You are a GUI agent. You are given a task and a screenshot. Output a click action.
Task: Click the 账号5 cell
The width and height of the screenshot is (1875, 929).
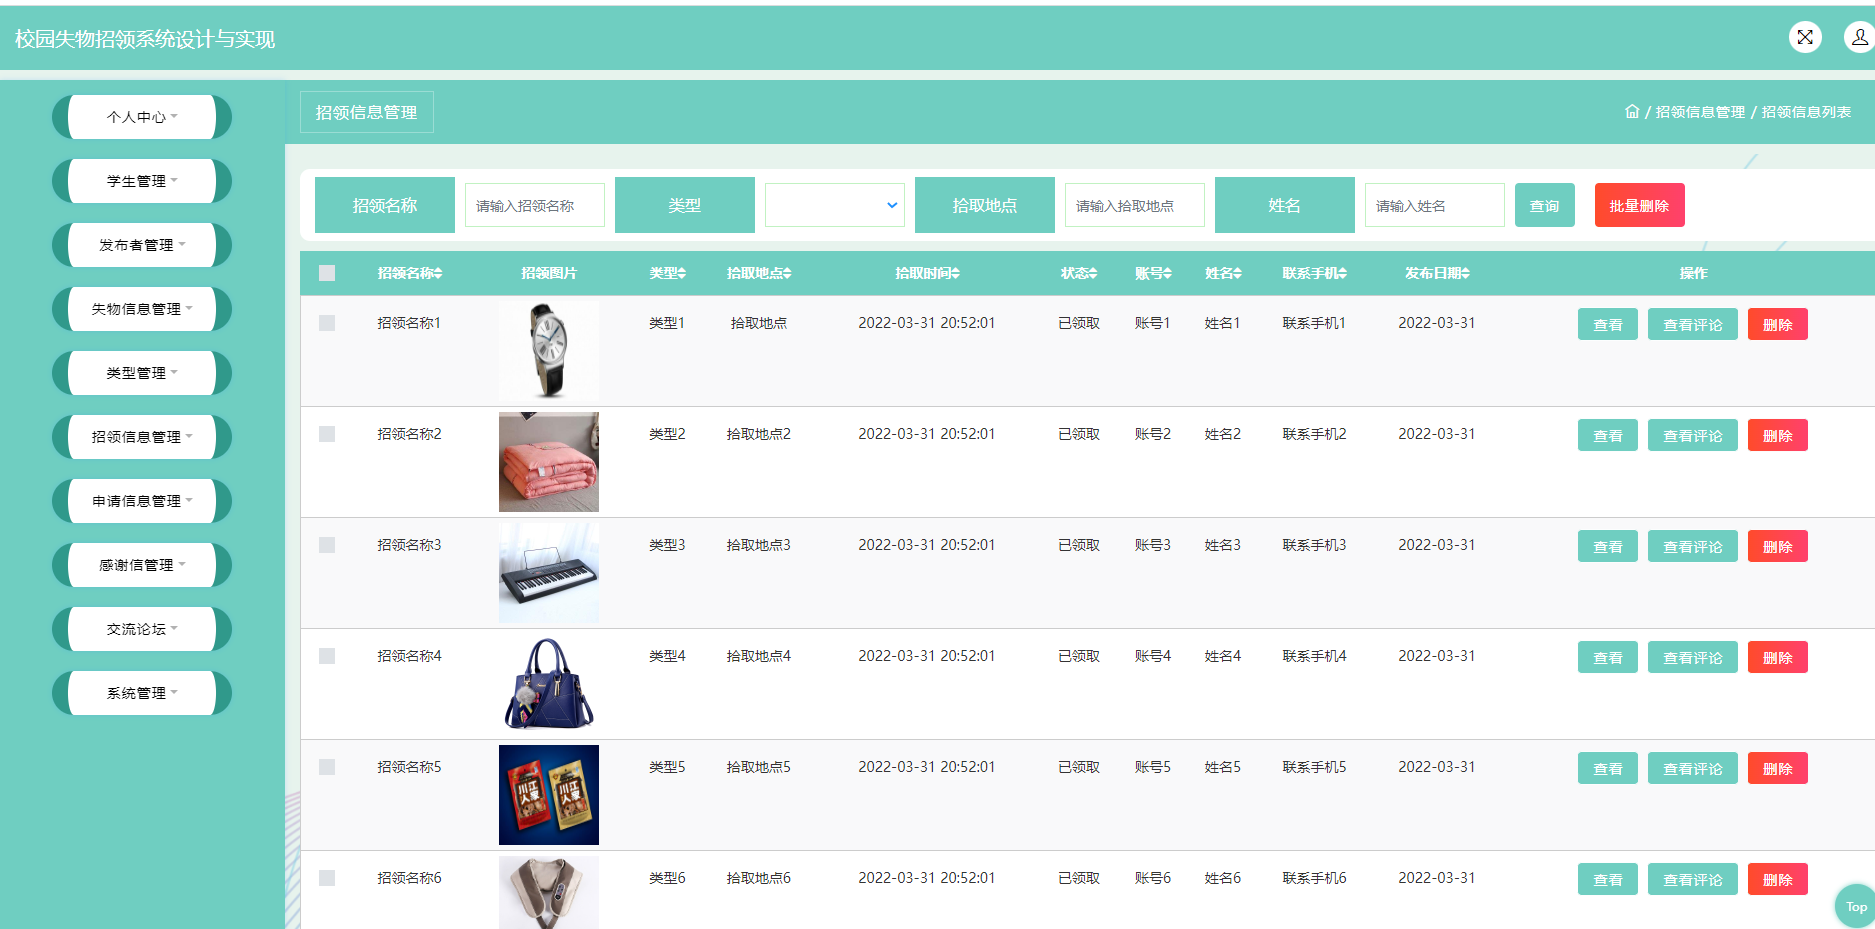1153,767
